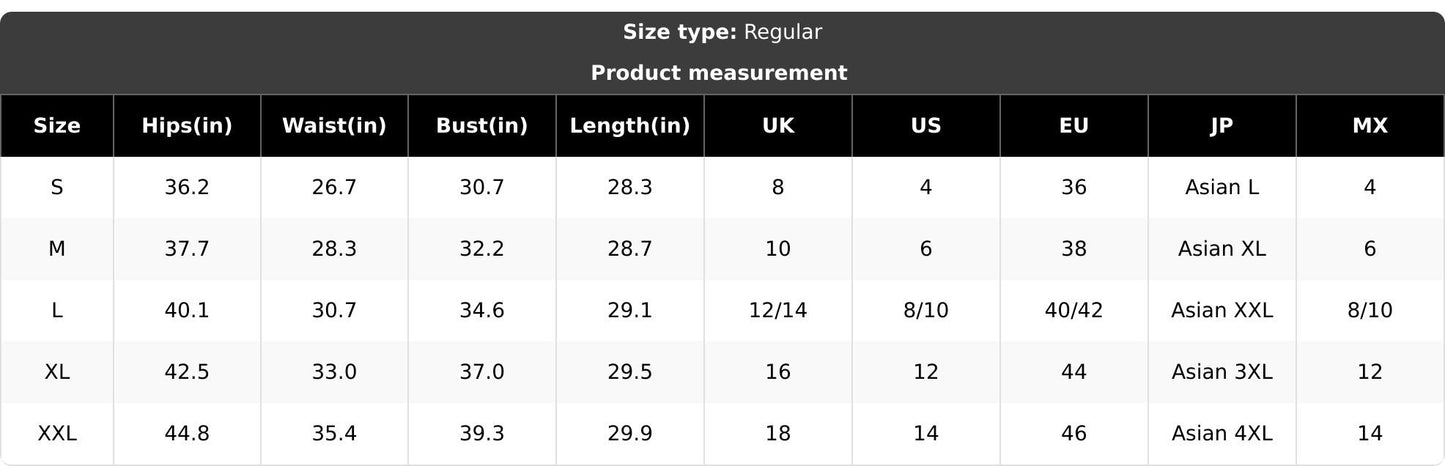Click the Size column header

click(x=57, y=126)
